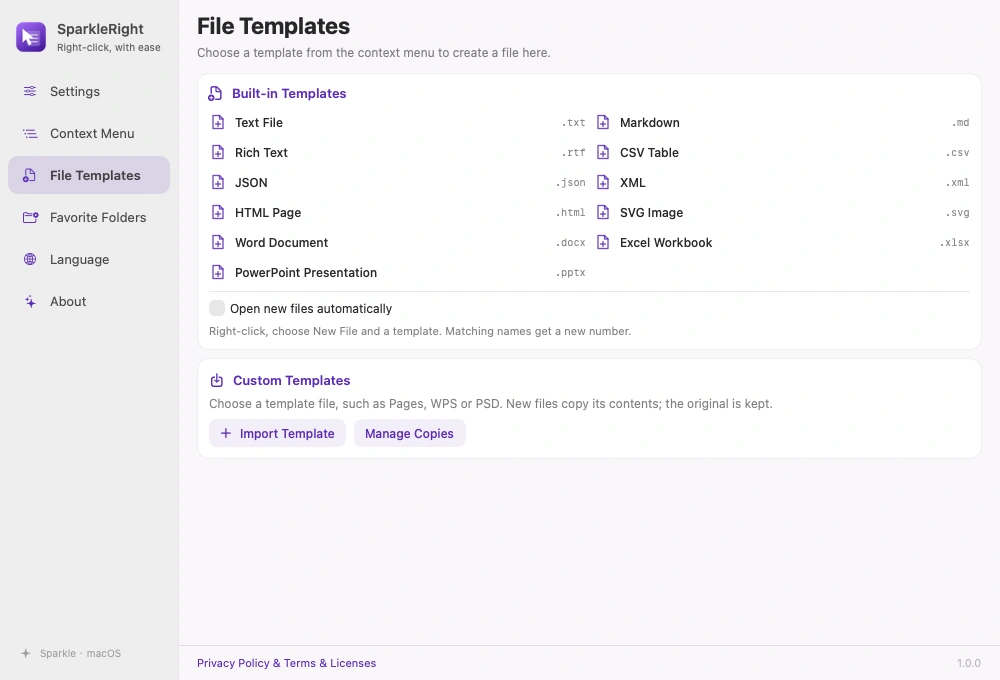Image resolution: width=1000 pixels, height=680 pixels.
Task: Select the Word Document template name
Action: [x=281, y=242]
